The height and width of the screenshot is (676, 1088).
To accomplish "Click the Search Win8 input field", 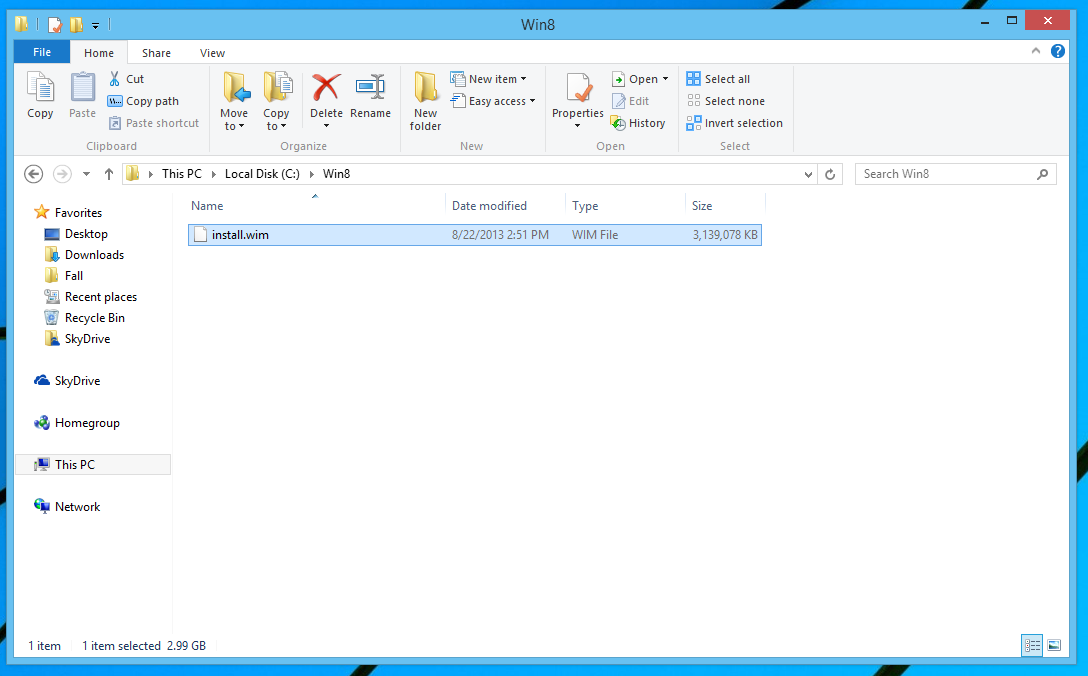I will point(945,174).
